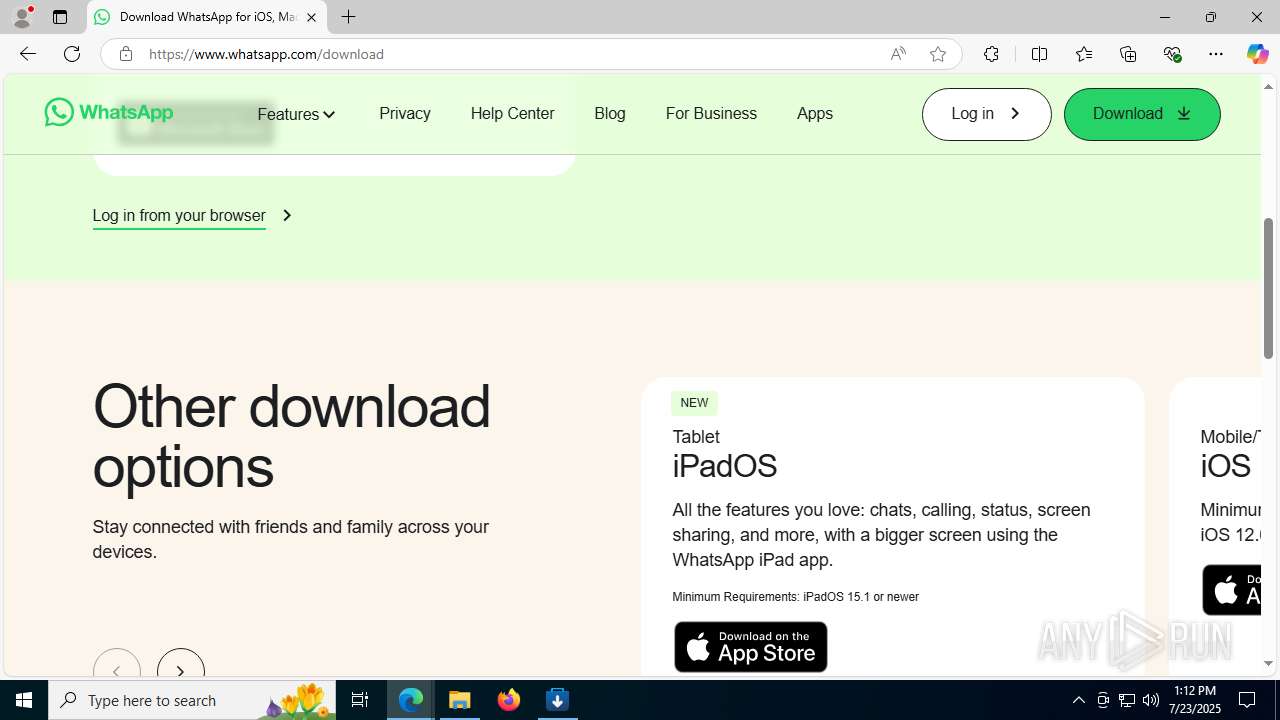Expand the Features dropdown menu
Screen dimensions: 1280x720
coord(296,114)
